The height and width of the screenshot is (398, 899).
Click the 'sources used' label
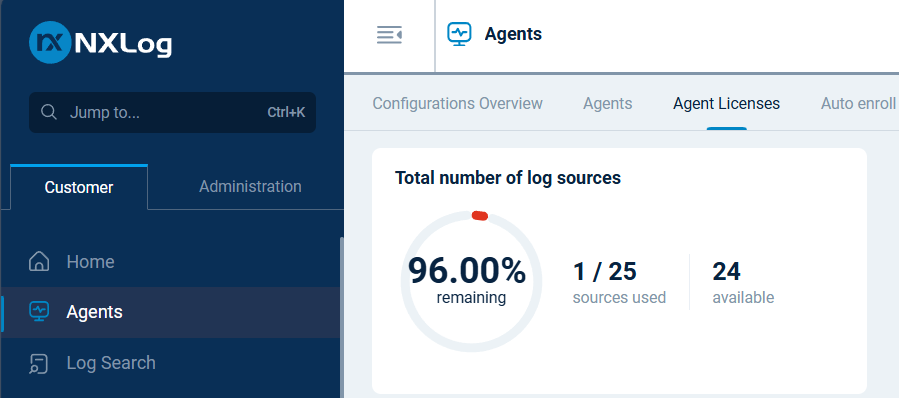point(619,298)
